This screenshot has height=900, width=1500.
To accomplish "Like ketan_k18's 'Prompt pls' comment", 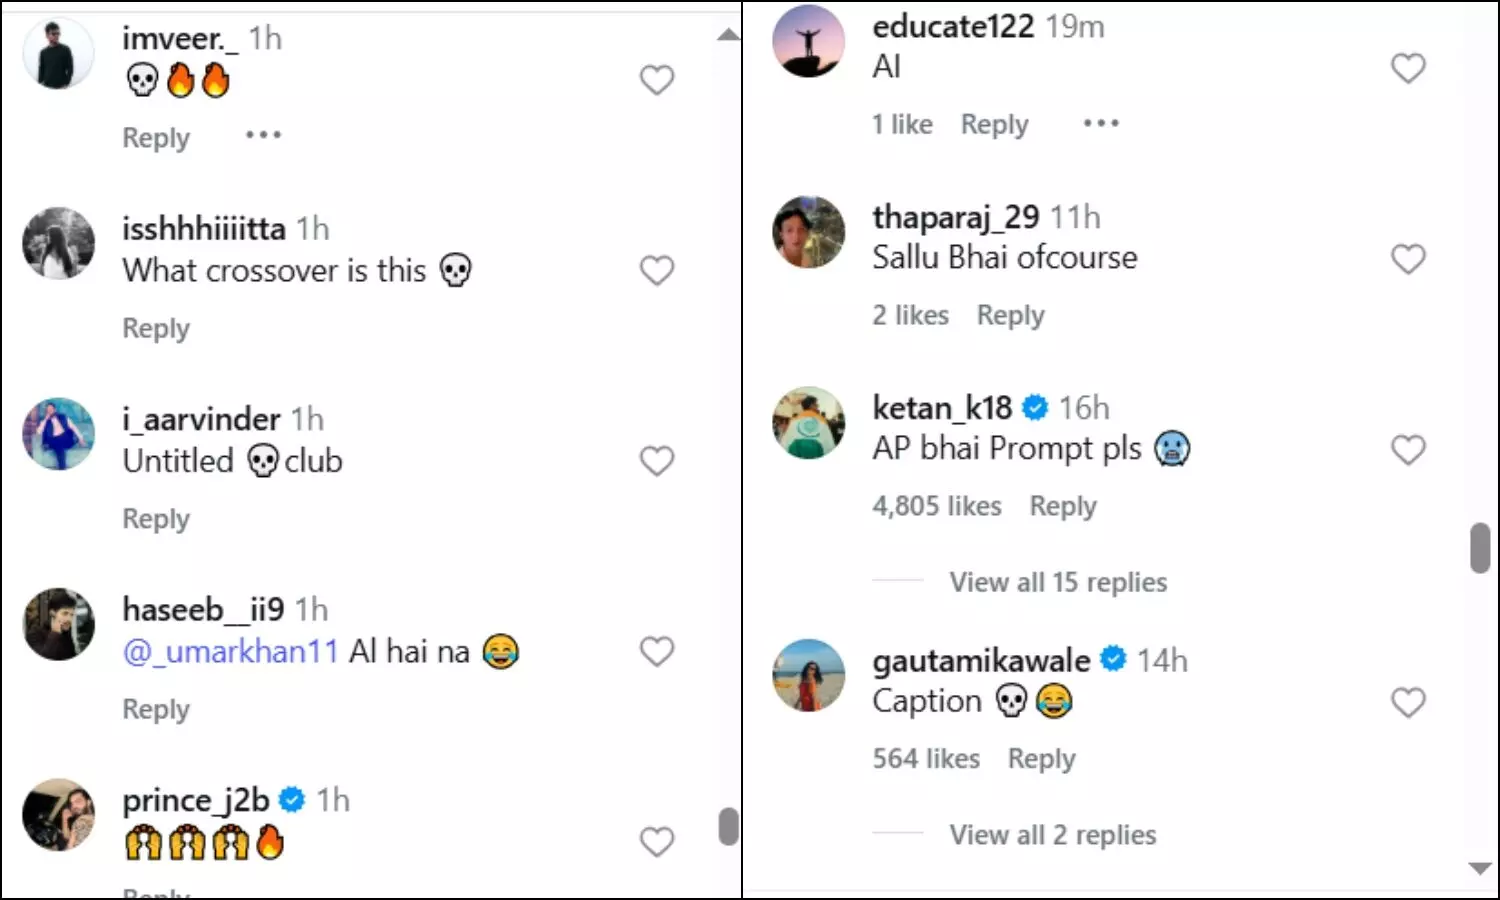I will 1407,450.
